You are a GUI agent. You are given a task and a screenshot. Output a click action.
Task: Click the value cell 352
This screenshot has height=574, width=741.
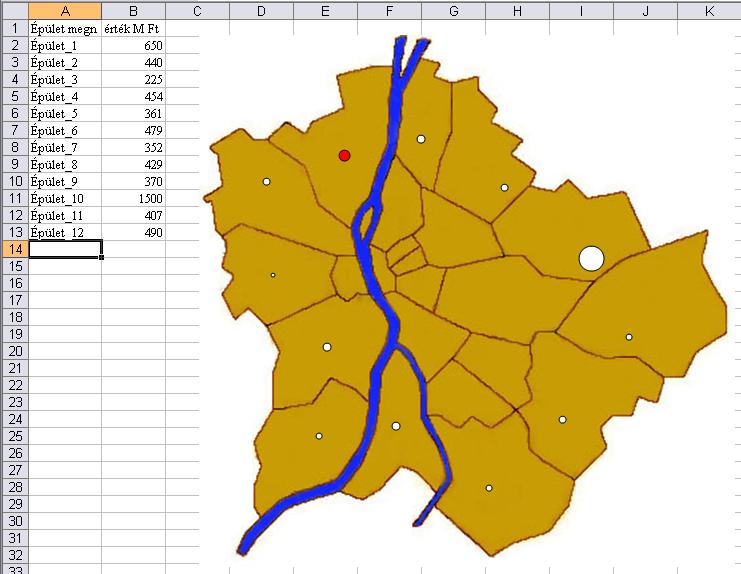[133, 147]
